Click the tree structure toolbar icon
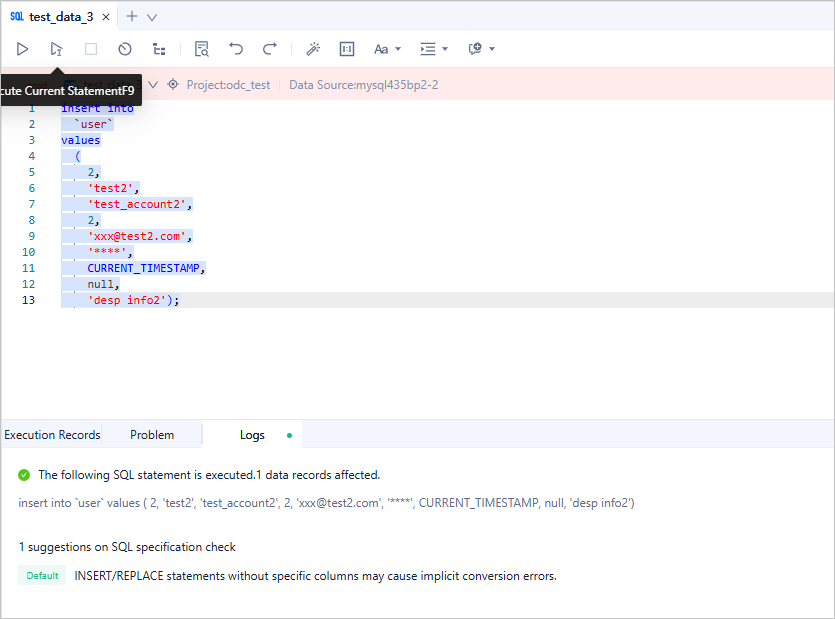The width and height of the screenshot is (835, 619). click(x=159, y=49)
